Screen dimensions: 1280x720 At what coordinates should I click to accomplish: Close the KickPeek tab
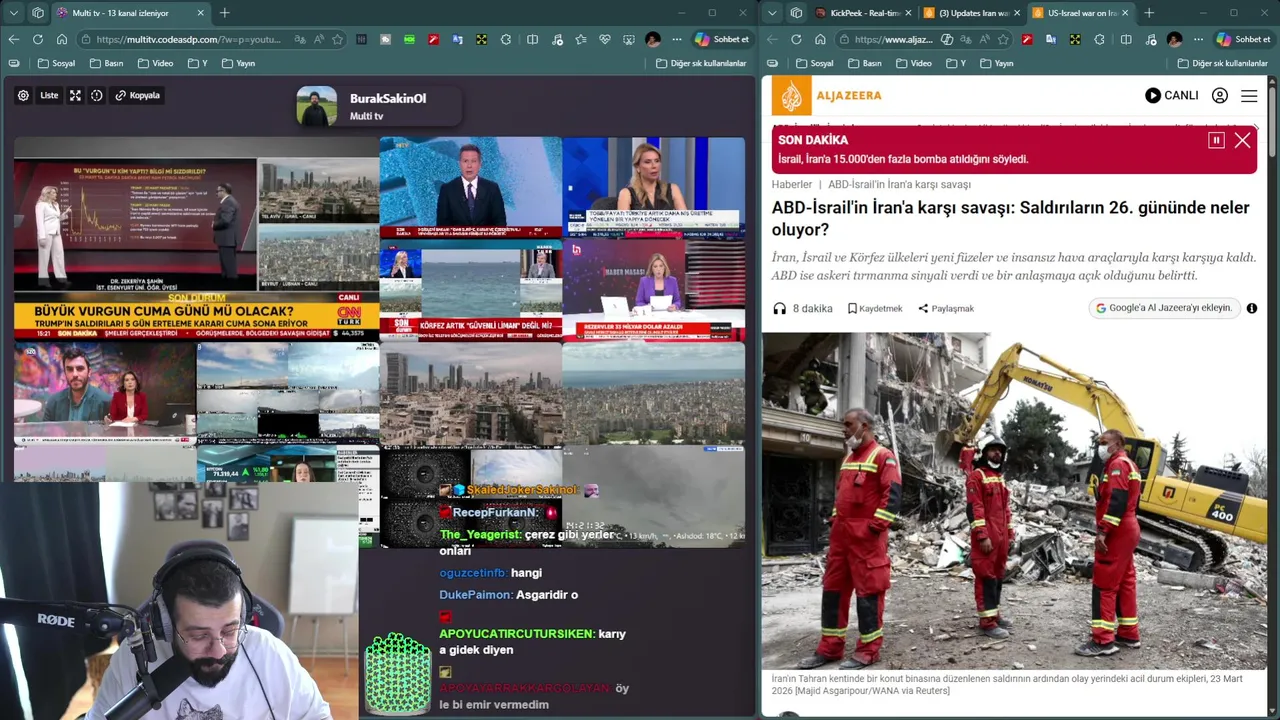[x=908, y=13]
